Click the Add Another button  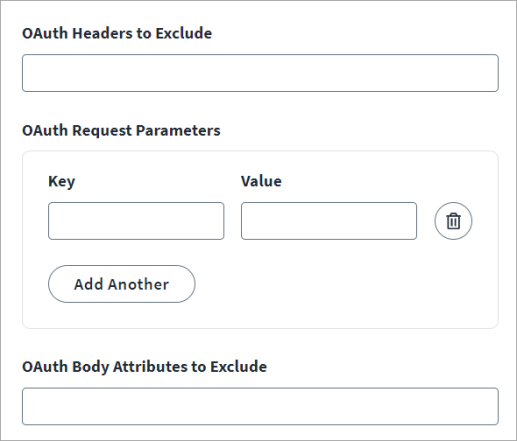(122, 284)
